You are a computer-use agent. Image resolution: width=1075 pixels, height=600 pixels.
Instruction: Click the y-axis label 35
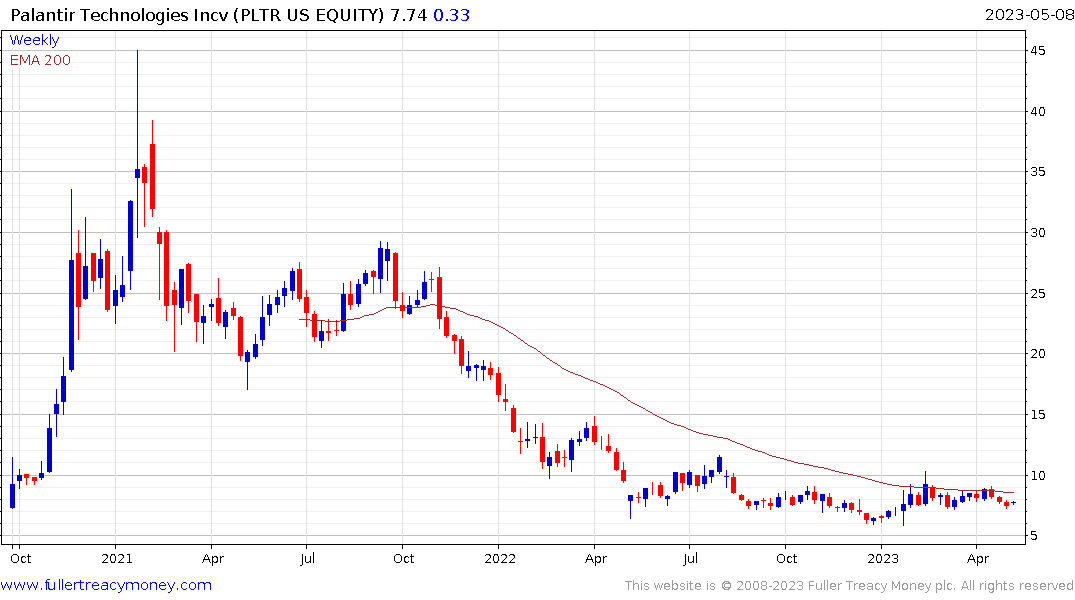1037,172
